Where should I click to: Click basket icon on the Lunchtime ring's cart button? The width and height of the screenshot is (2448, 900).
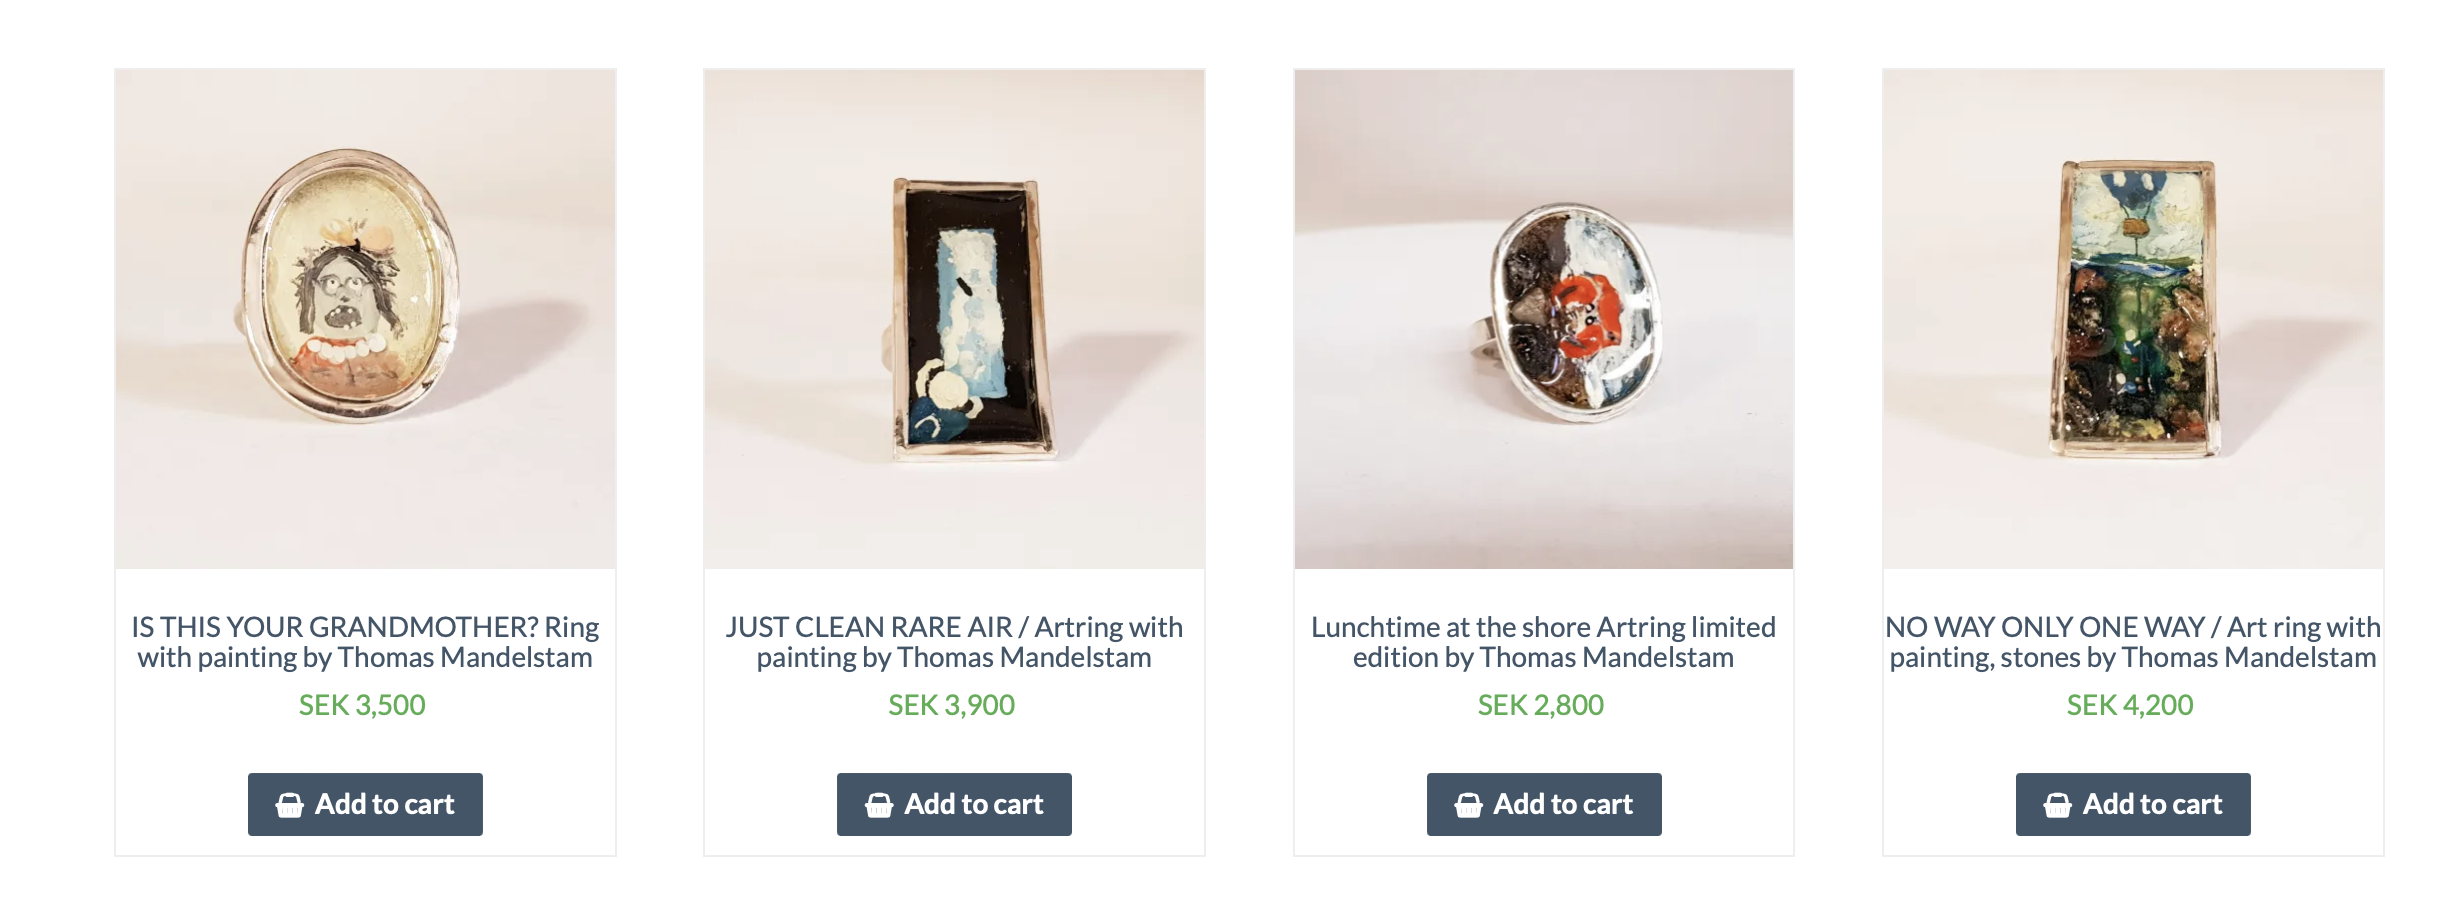tap(1468, 805)
